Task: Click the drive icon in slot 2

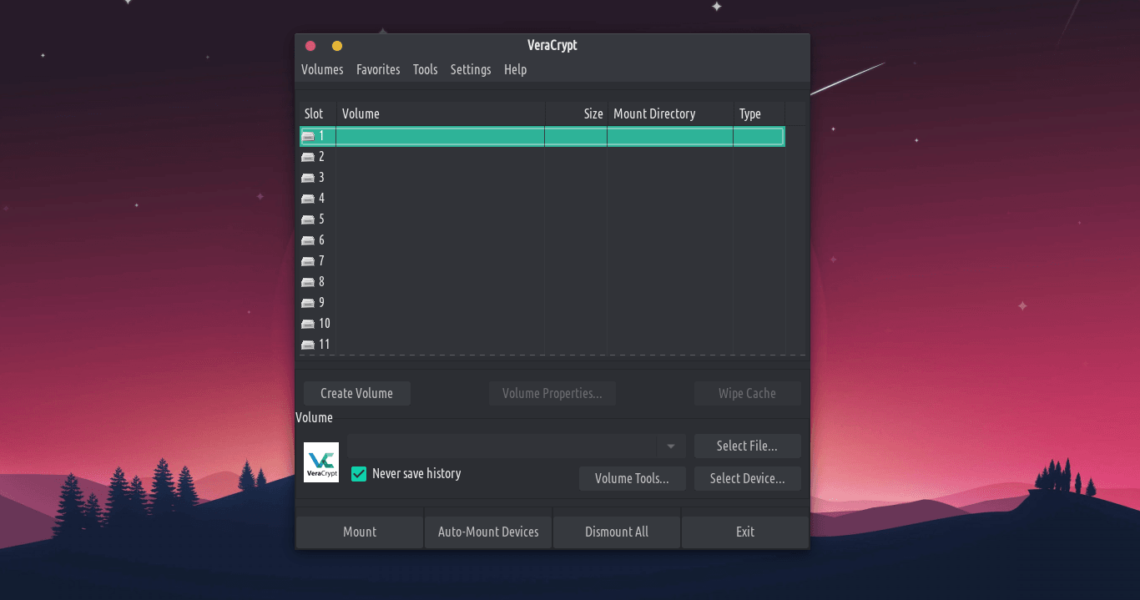Action: (309, 157)
